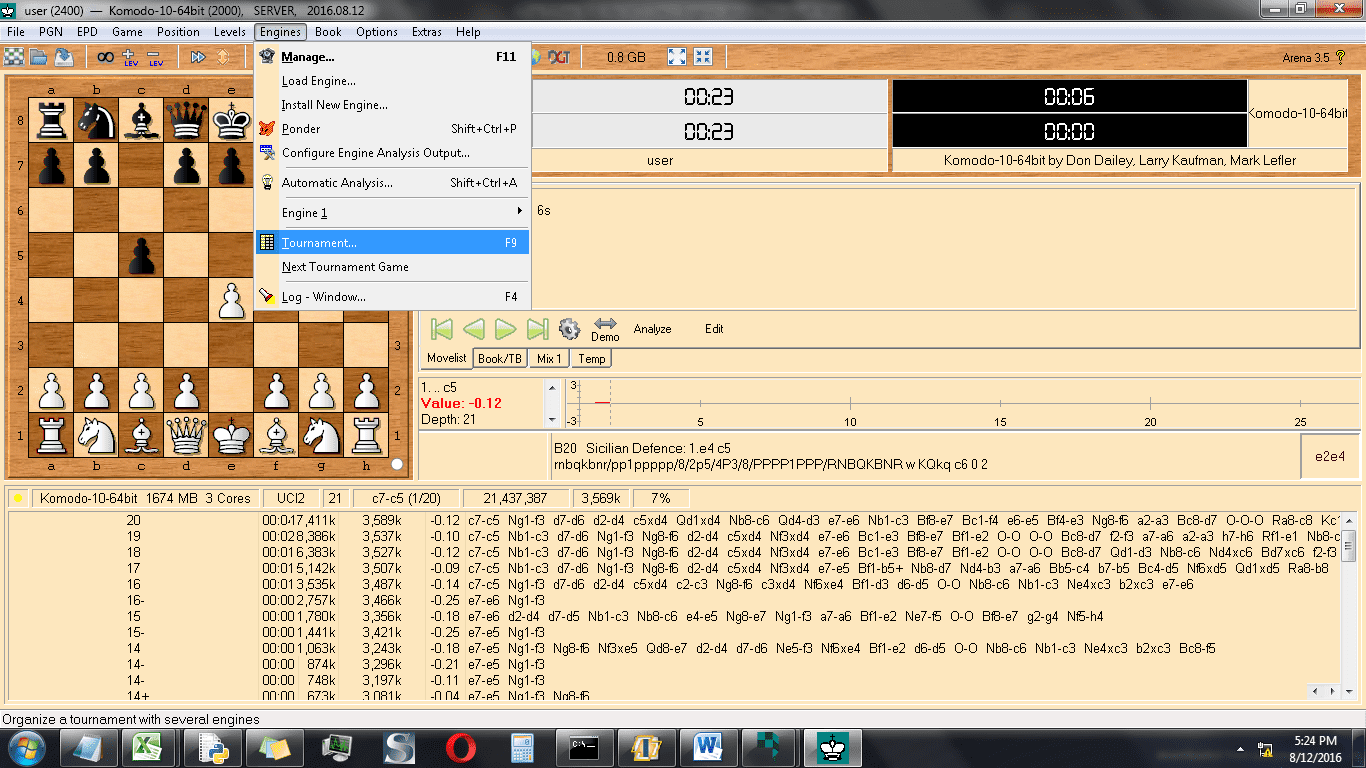Jump to the first move with the start arrow
The width and height of the screenshot is (1366, 768).
(x=441, y=329)
